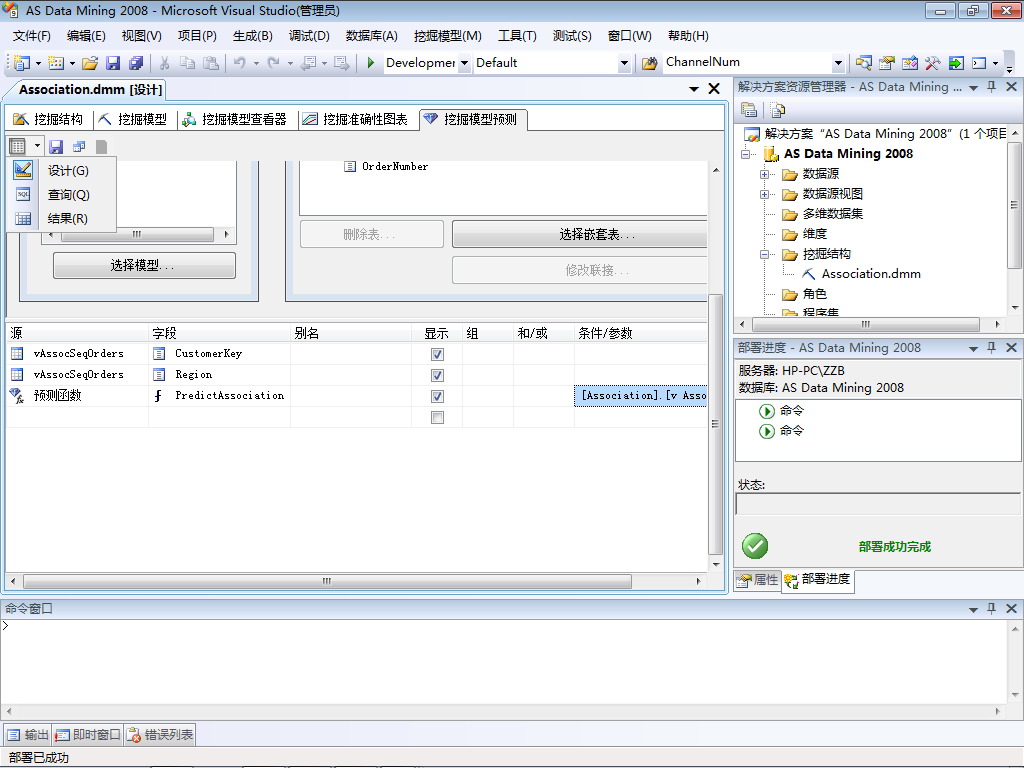Click the green Start debugging arrow
Image resolution: width=1024 pixels, height=768 pixels.
tap(370, 63)
